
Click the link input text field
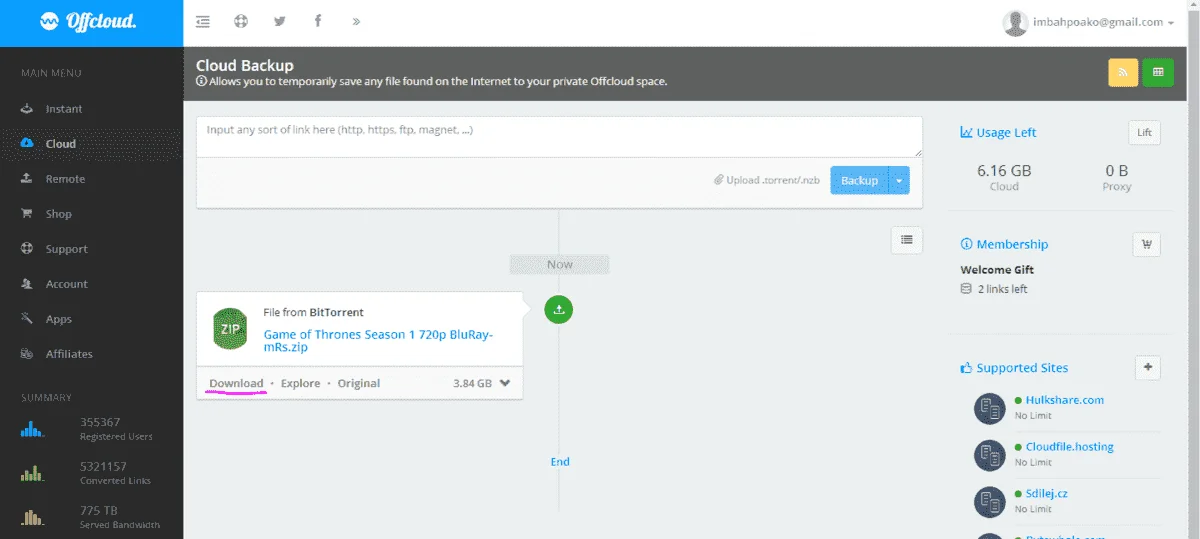pos(559,137)
